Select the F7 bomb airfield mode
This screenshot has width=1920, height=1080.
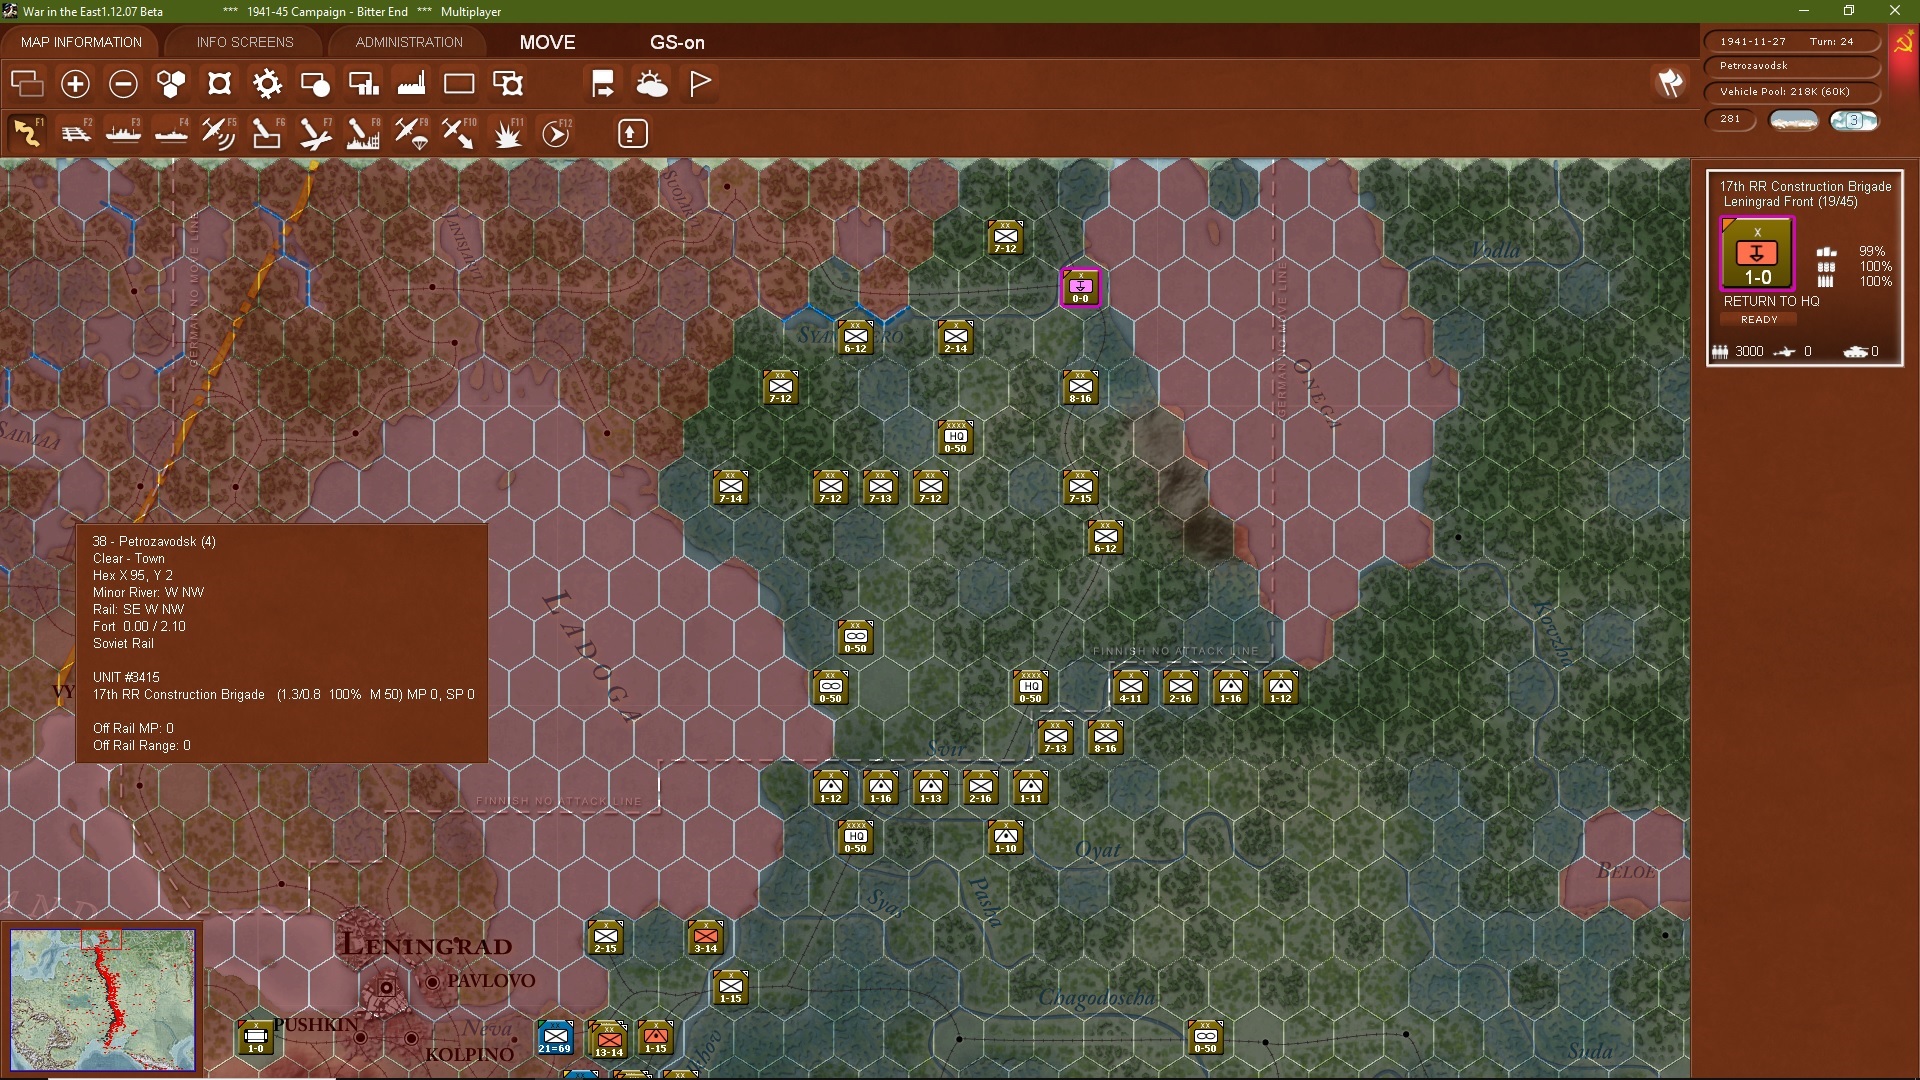[x=316, y=133]
